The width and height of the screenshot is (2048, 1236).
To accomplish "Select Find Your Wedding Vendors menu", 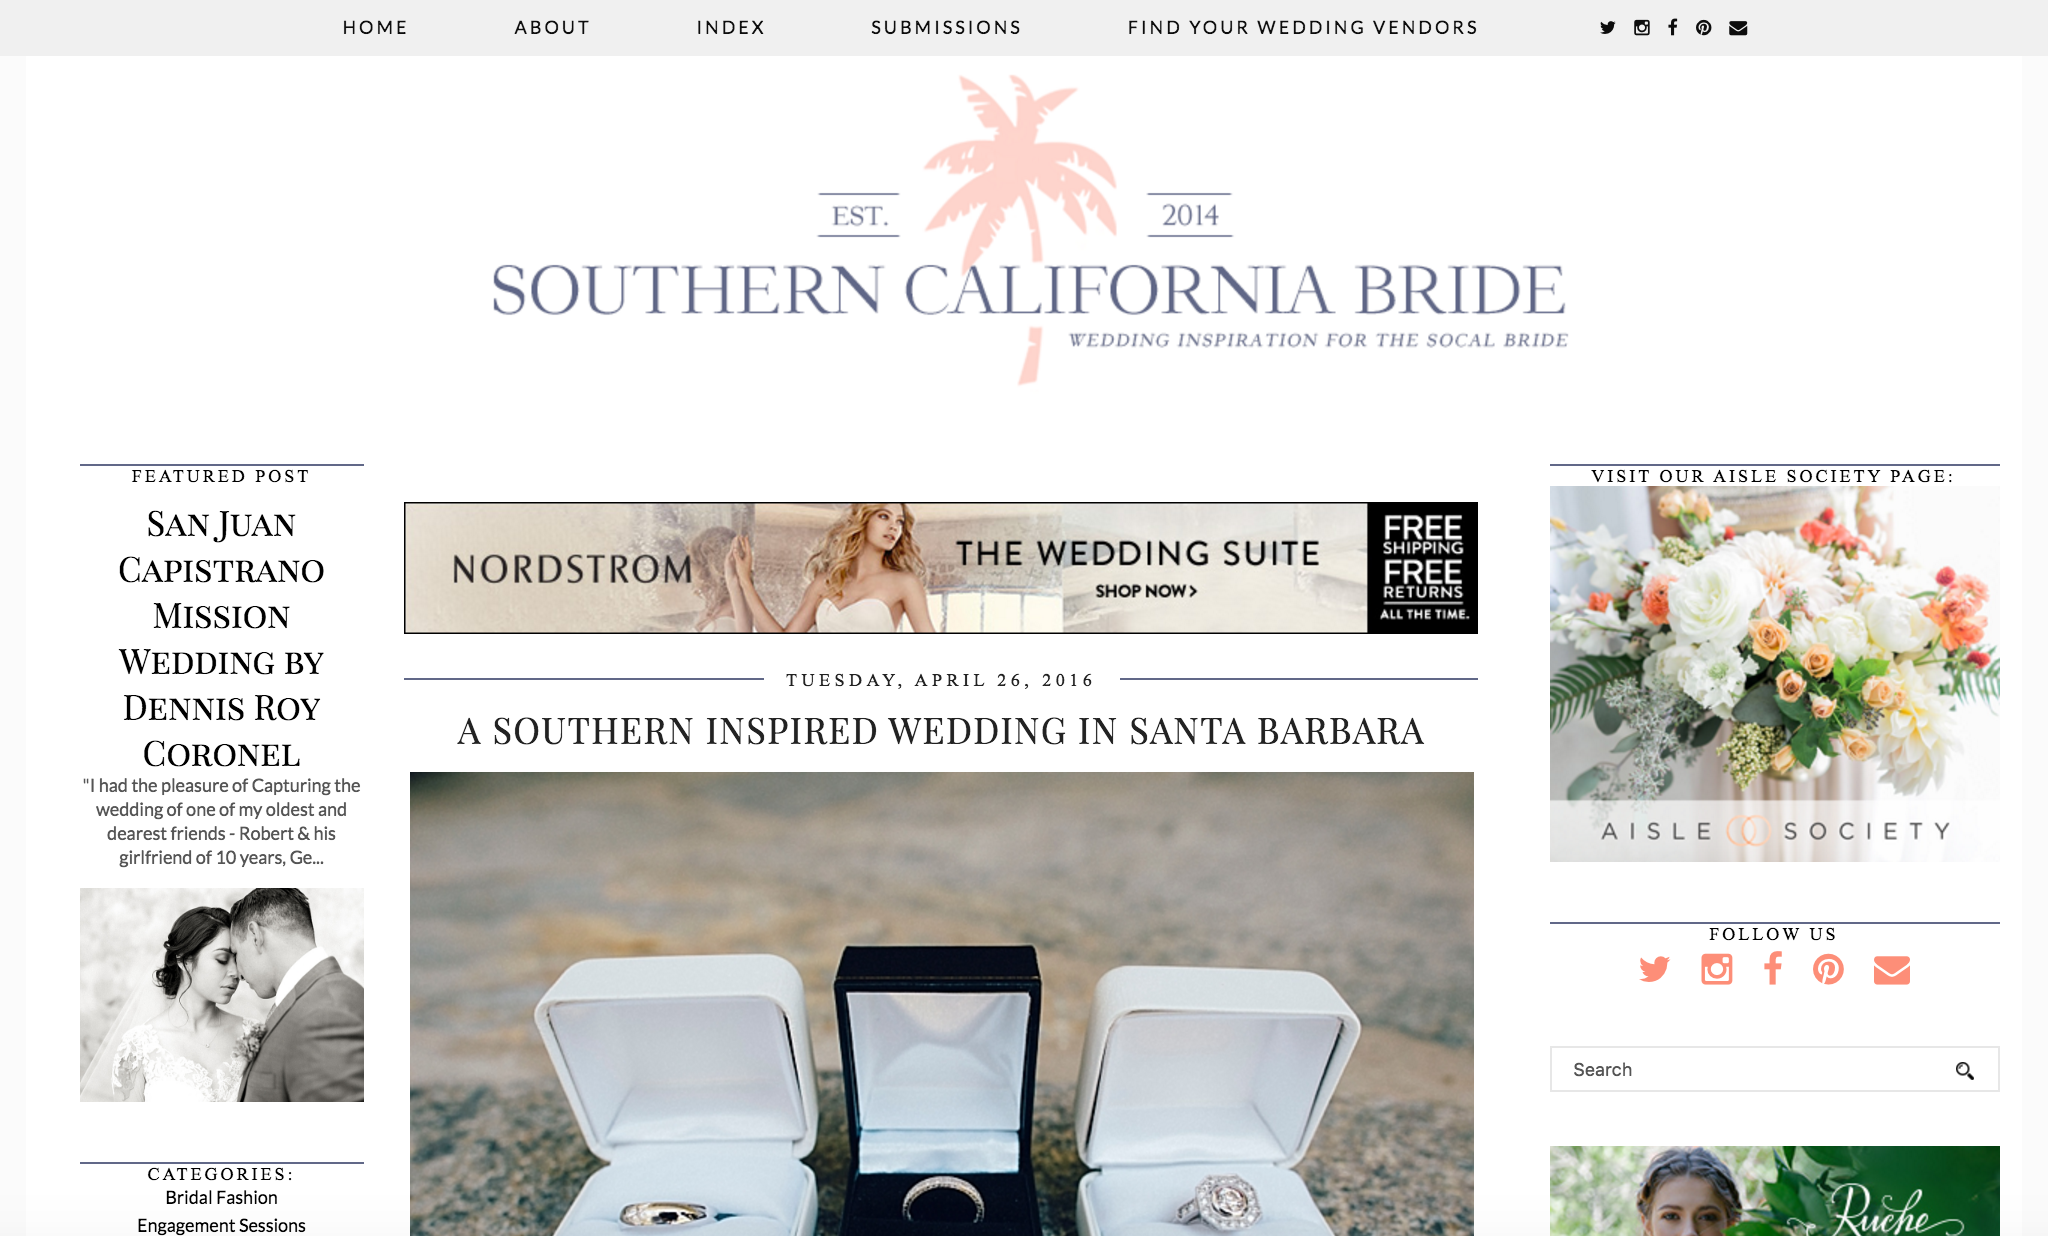I will (x=1302, y=28).
